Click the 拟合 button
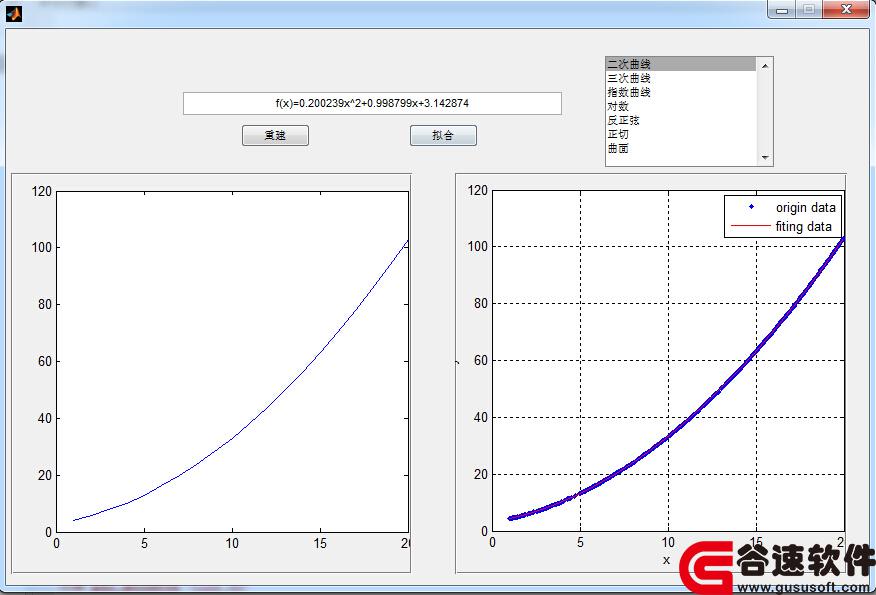The height and width of the screenshot is (595, 876). pyautogui.click(x=443, y=135)
